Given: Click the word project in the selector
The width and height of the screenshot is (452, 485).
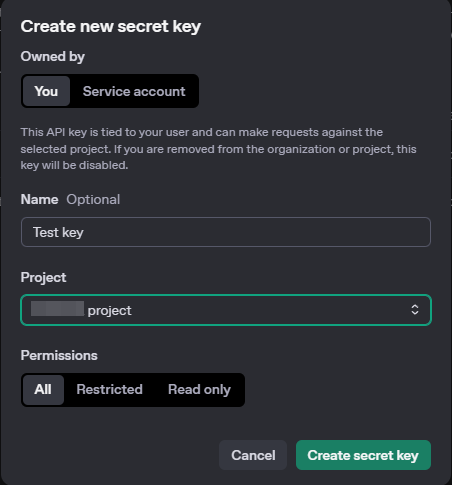Looking at the screenshot, I should coord(109,311).
